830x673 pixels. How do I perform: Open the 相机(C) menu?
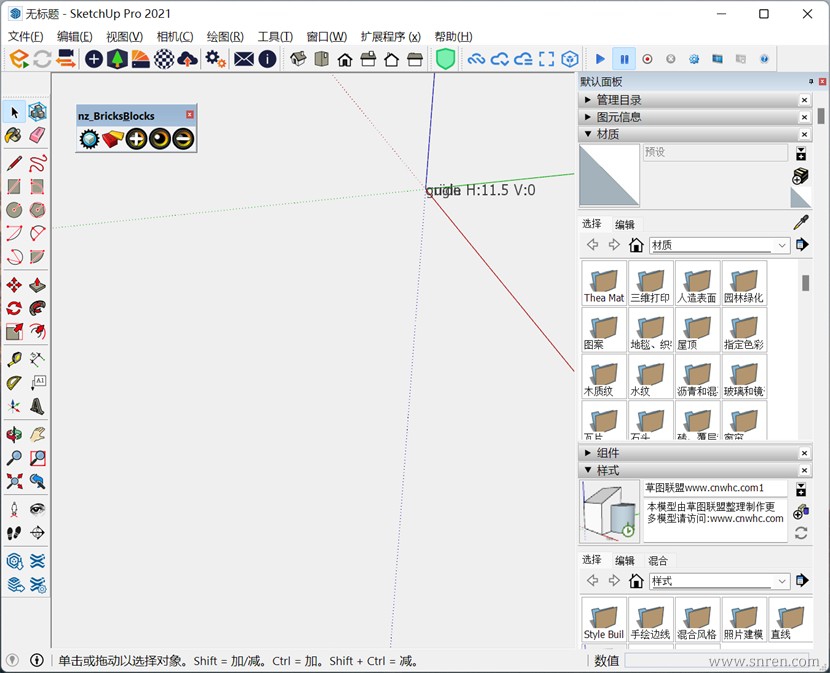click(175, 37)
